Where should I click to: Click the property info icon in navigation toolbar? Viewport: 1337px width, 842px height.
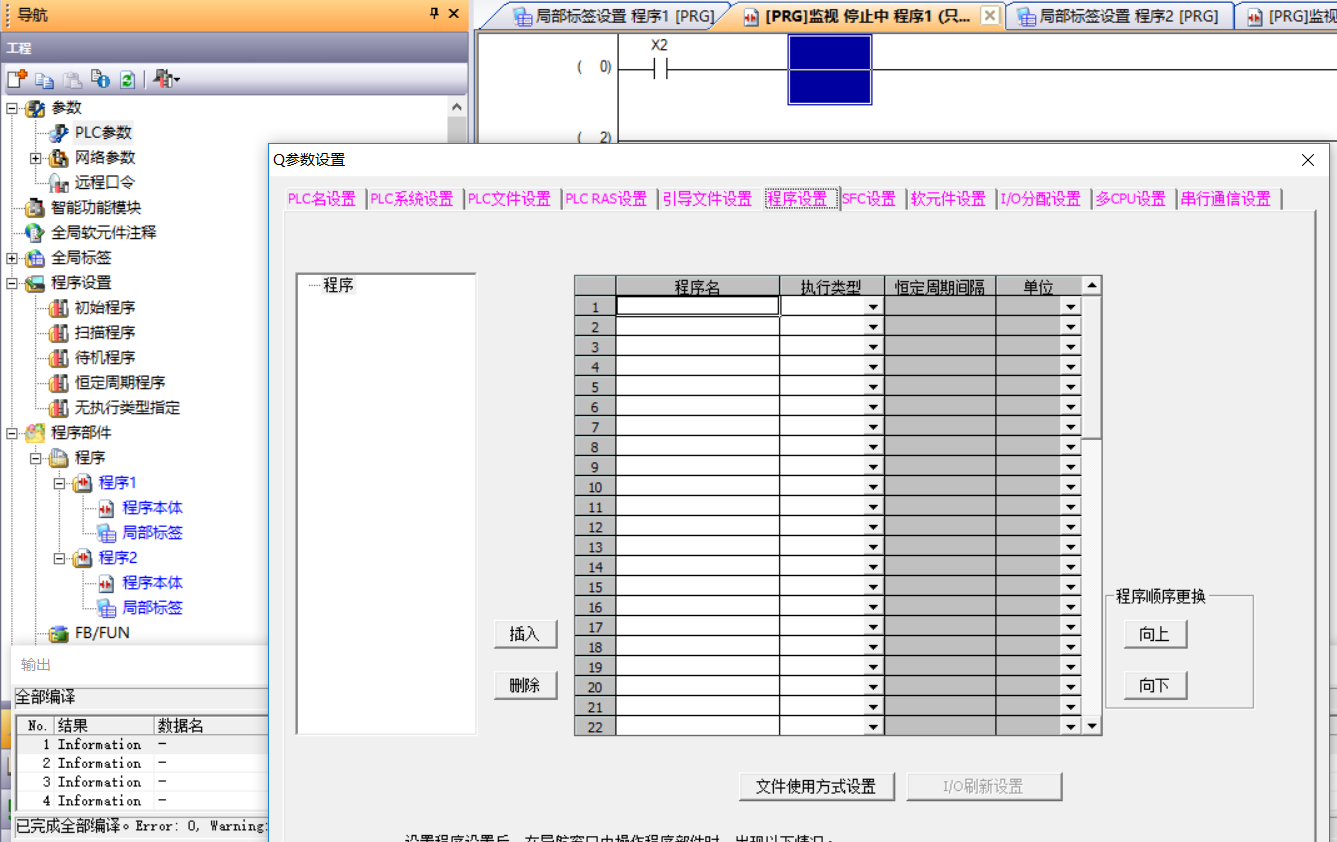[x=100, y=80]
